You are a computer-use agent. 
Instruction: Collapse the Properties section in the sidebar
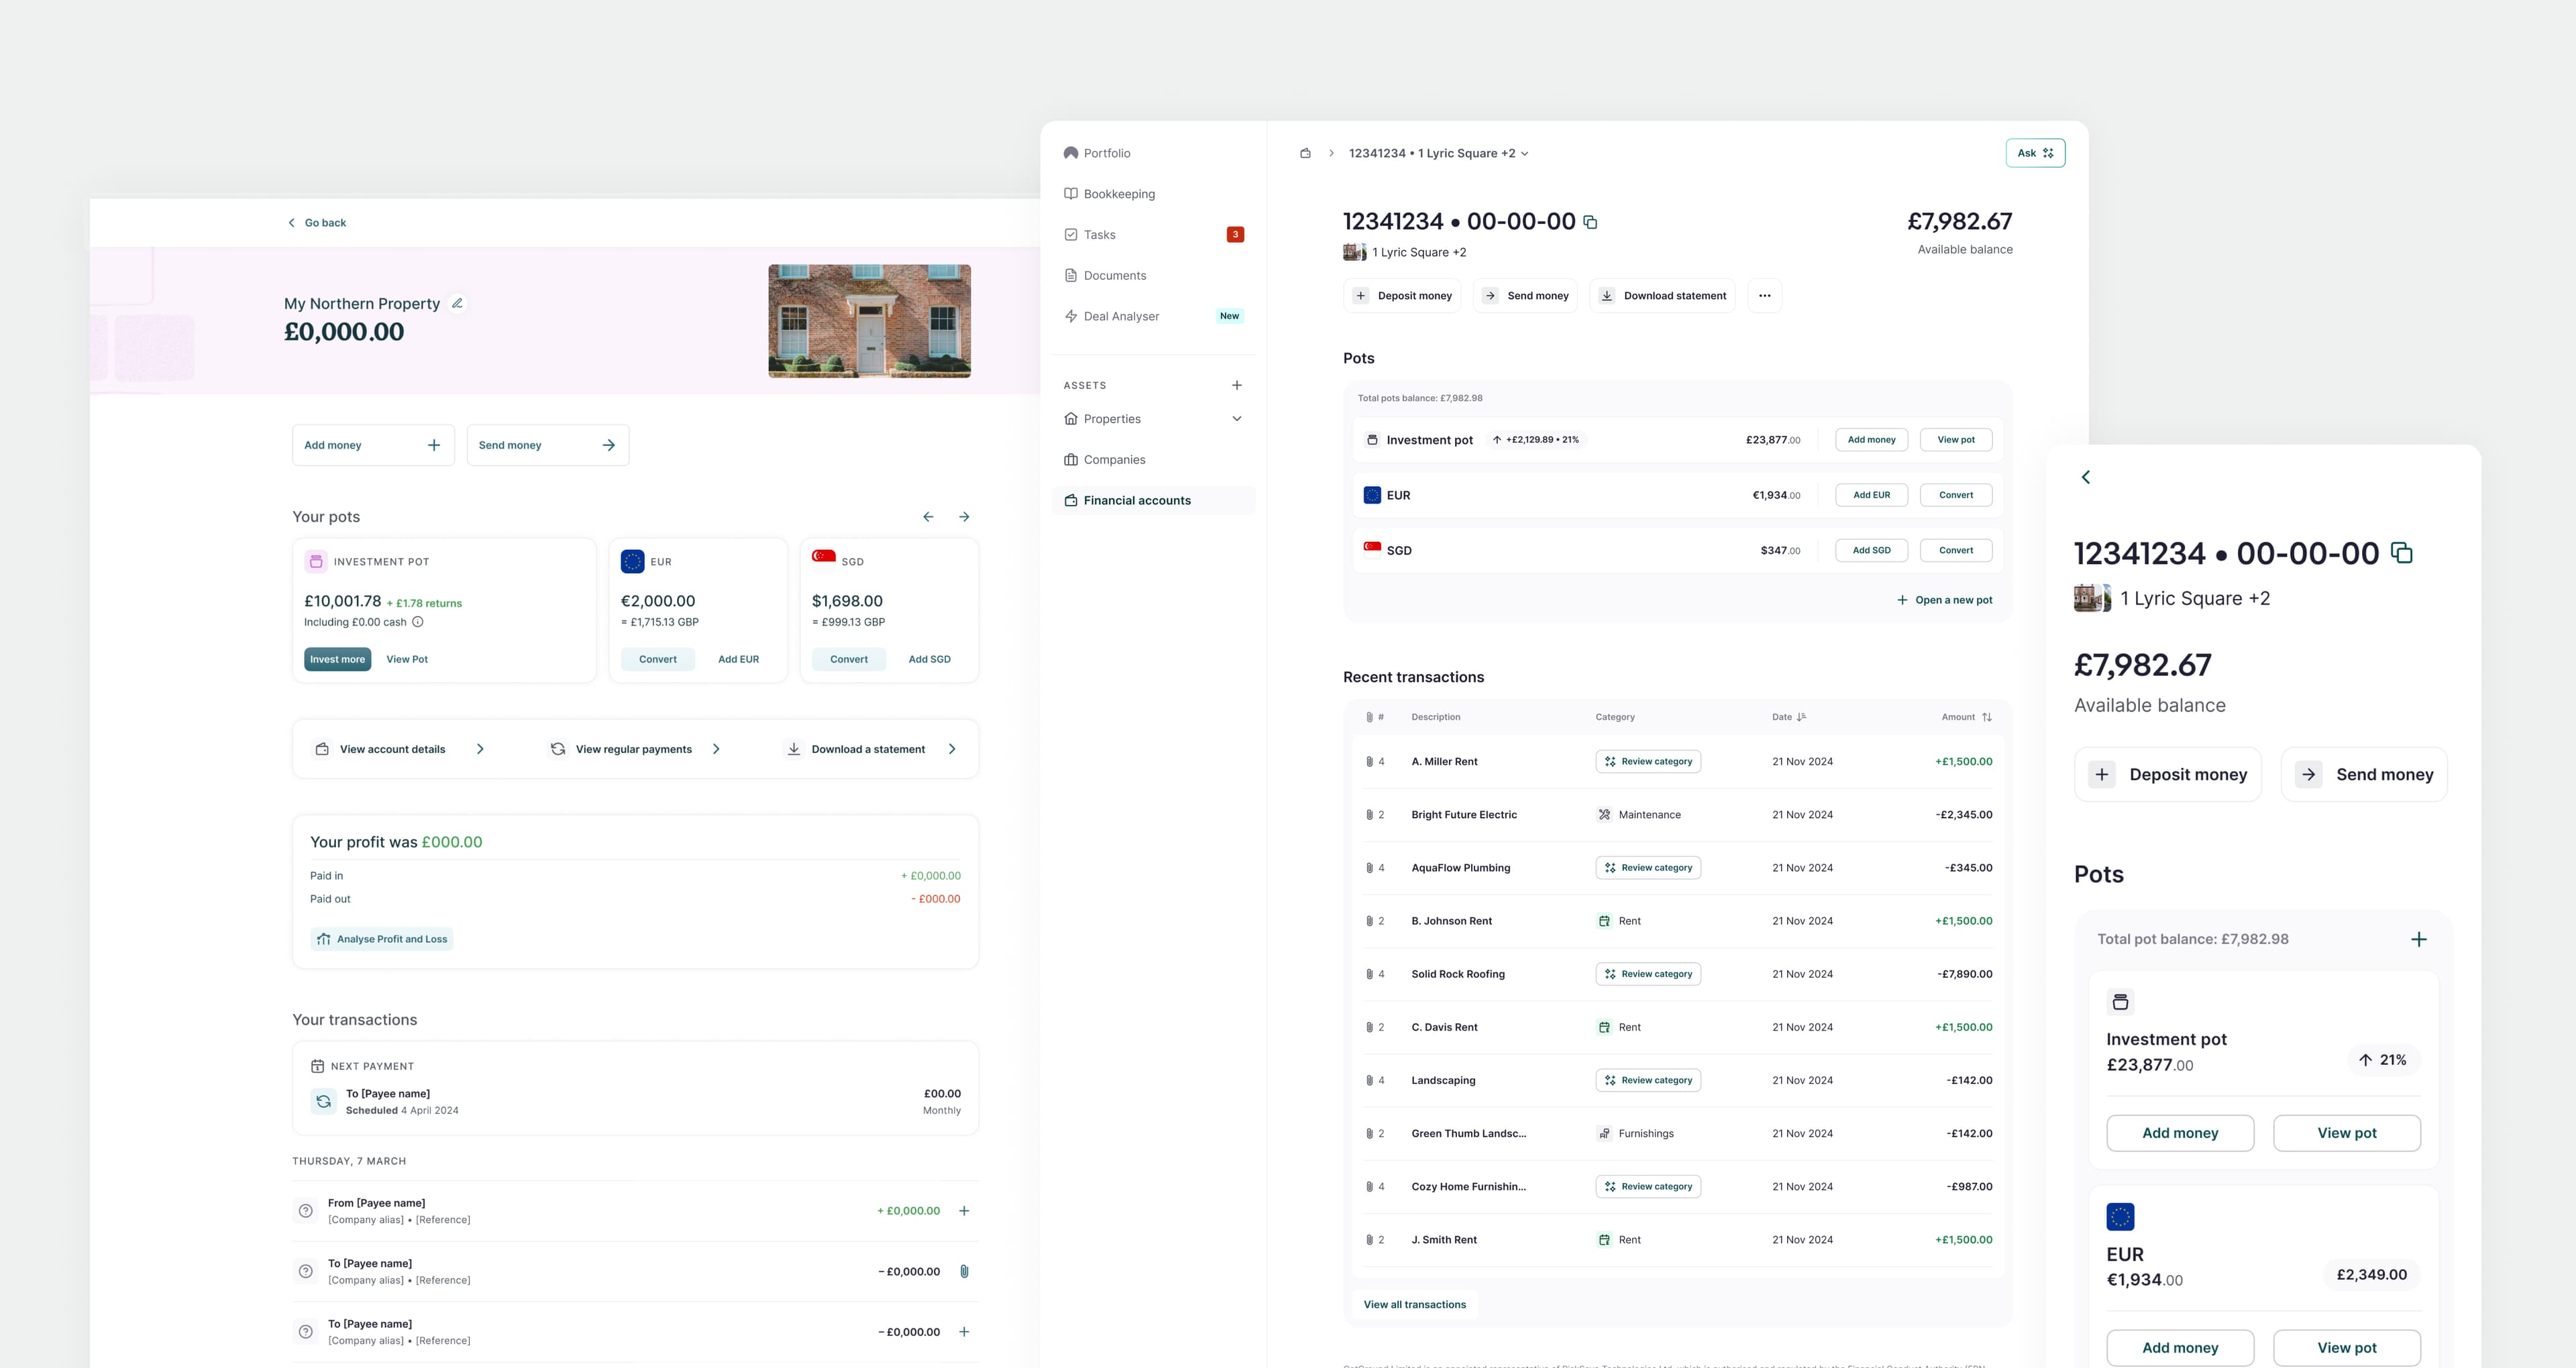(x=1237, y=418)
